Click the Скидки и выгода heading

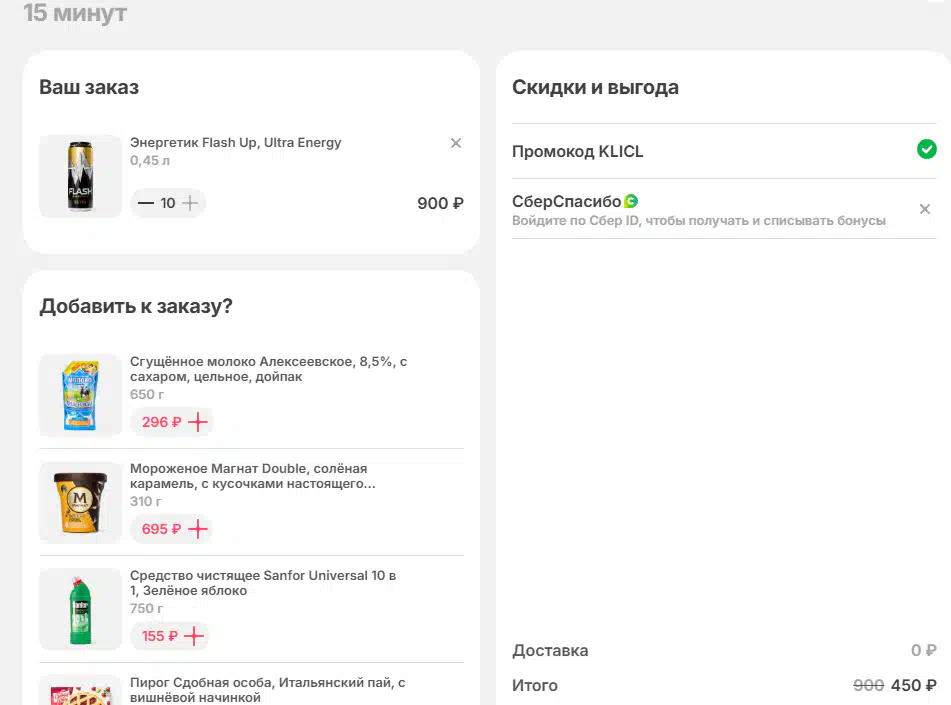point(595,87)
